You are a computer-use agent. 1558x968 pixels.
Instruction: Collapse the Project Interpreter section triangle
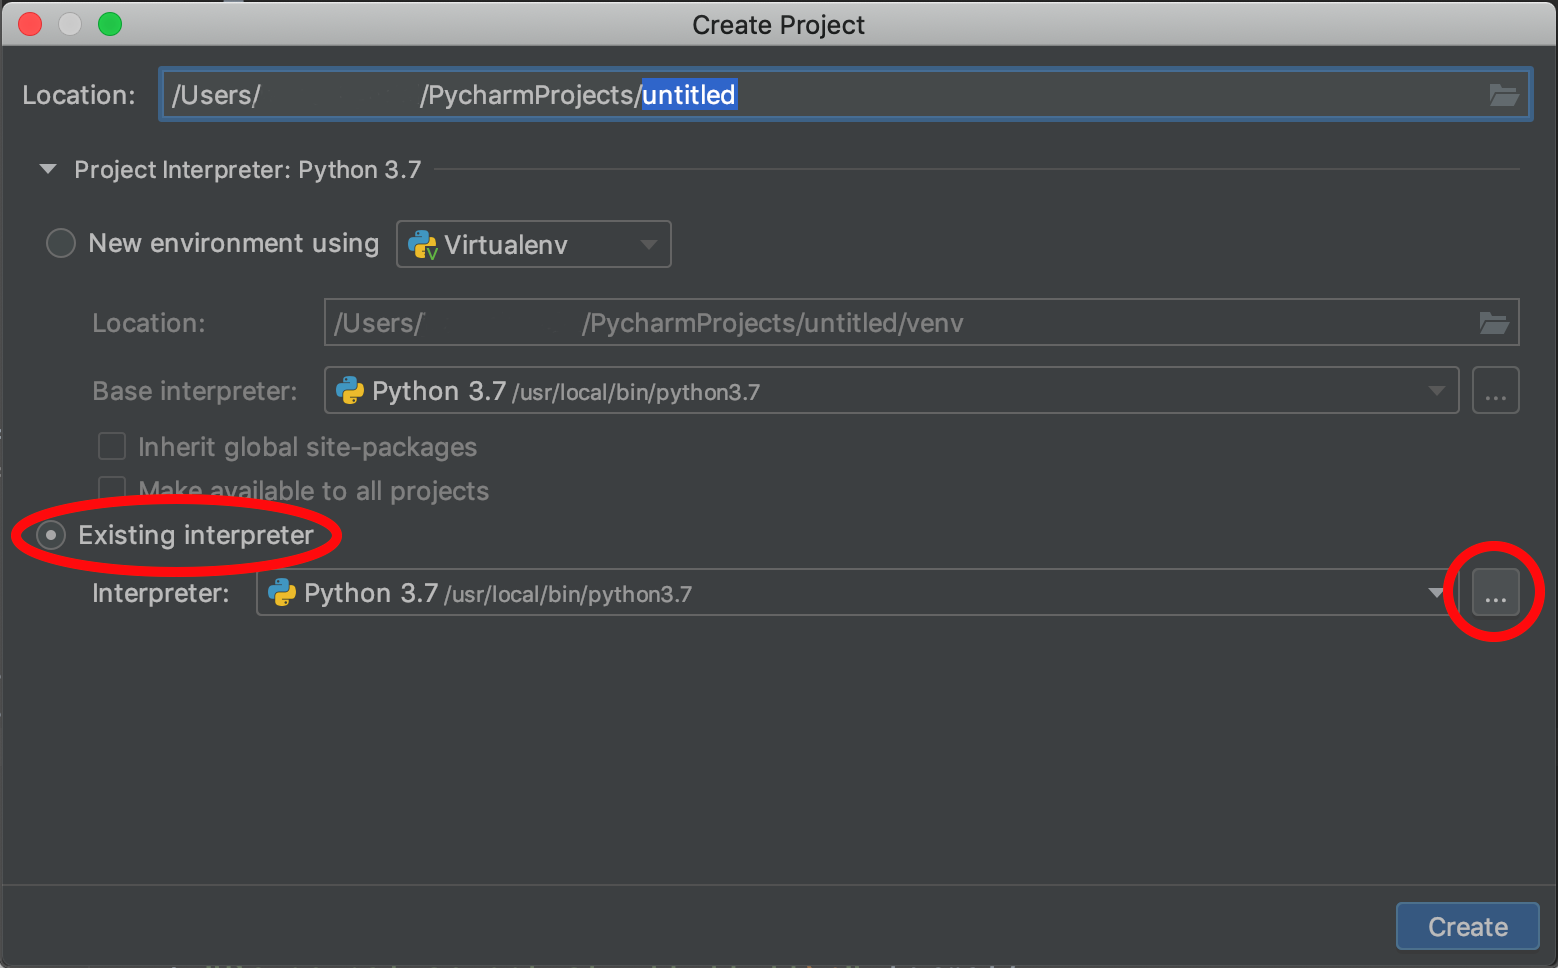48,170
